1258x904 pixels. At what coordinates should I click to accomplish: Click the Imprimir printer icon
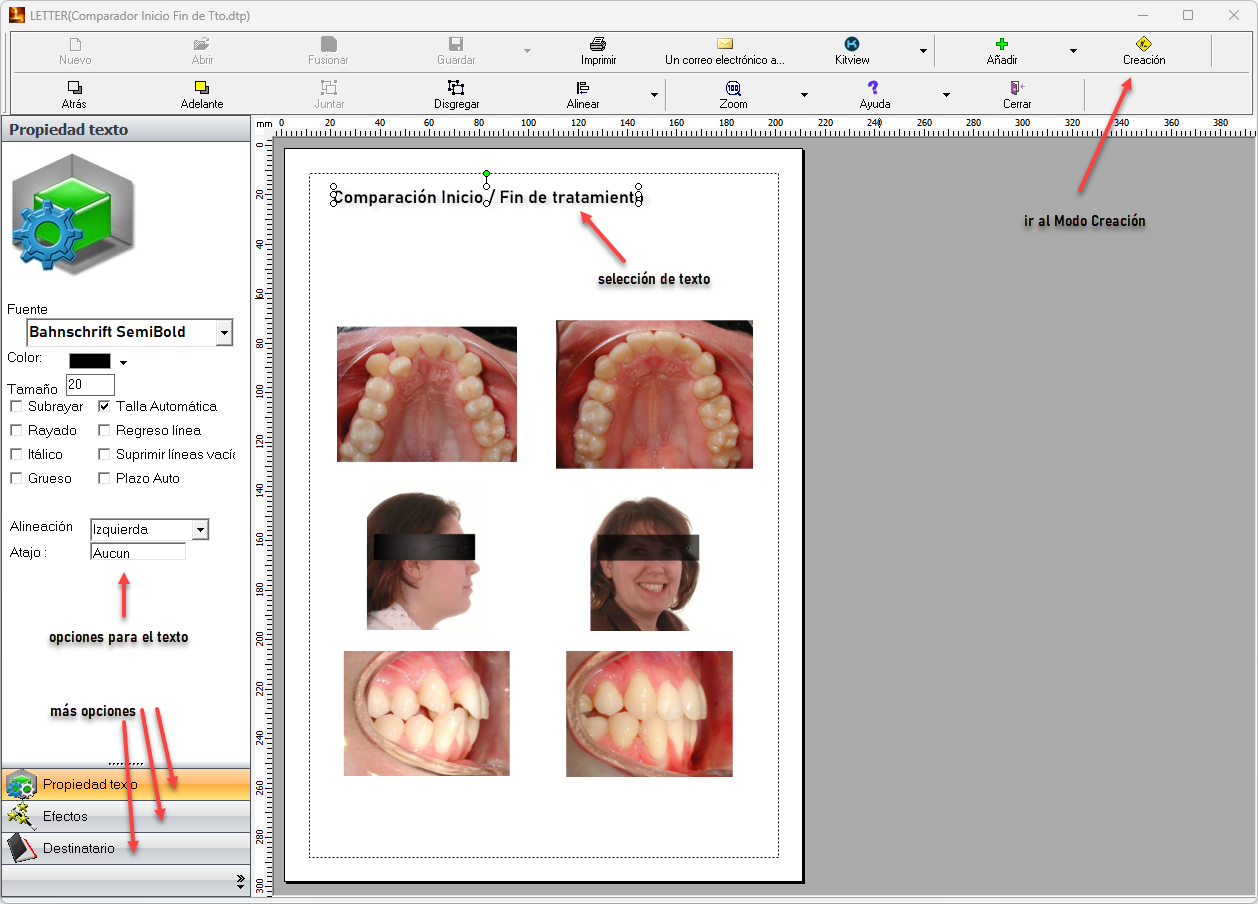pyautogui.click(x=598, y=45)
